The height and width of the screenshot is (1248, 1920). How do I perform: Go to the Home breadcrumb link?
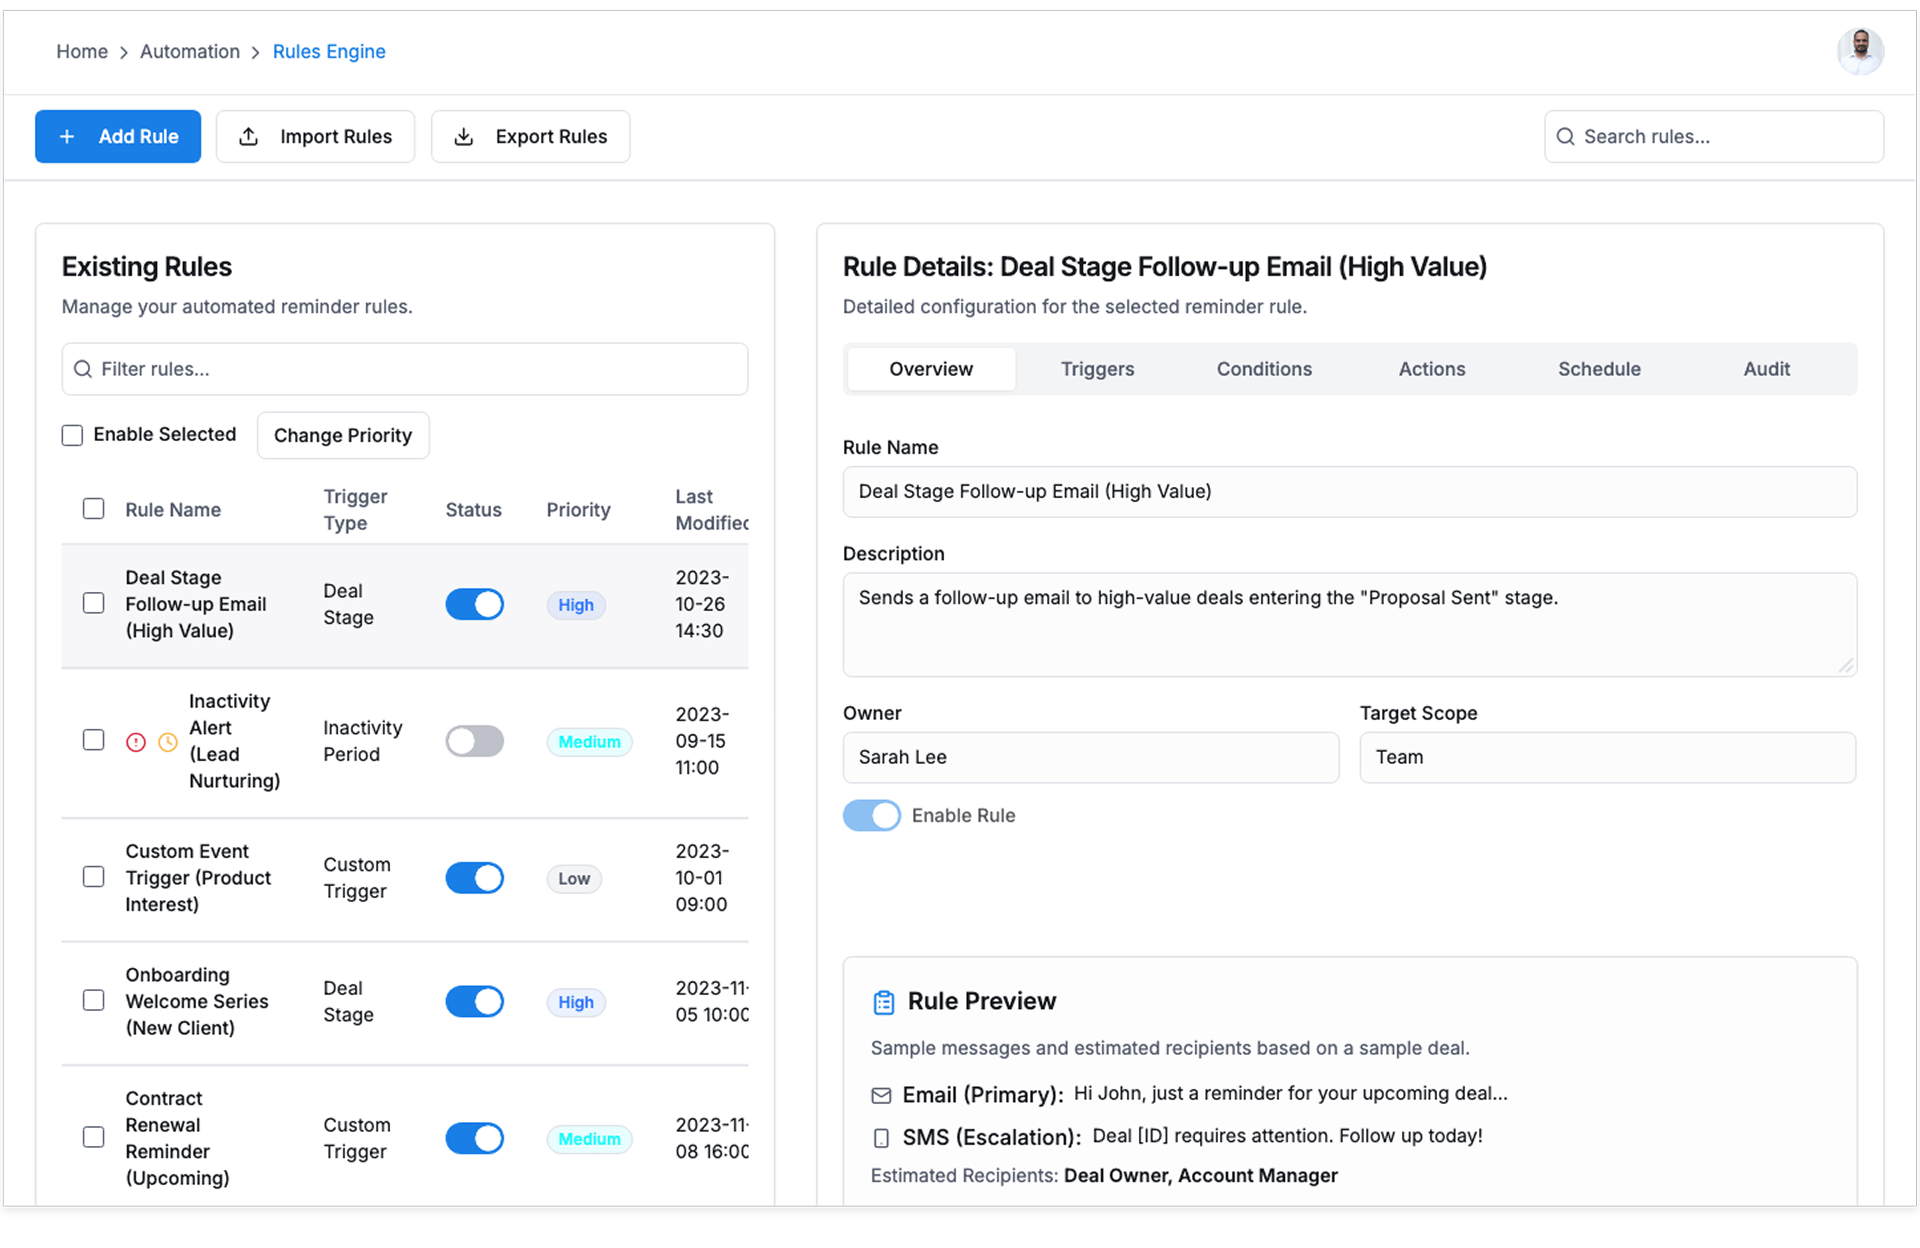tap(82, 51)
